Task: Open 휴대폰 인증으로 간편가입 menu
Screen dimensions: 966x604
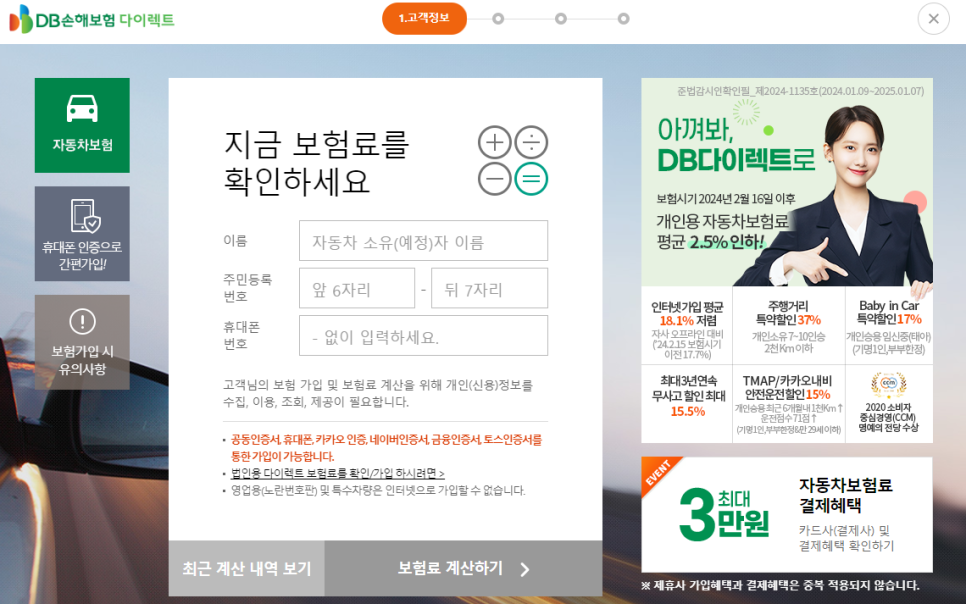Action: point(82,234)
